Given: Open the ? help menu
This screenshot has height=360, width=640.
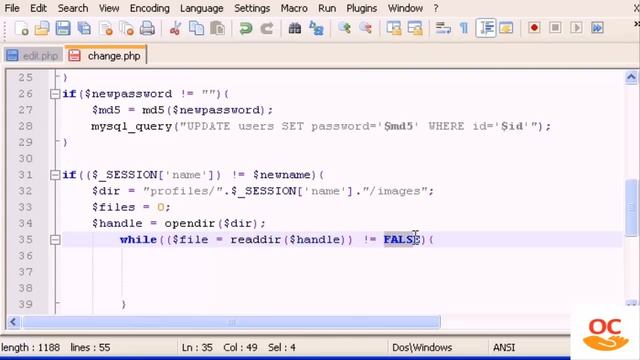Looking at the screenshot, I should point(436,8).
